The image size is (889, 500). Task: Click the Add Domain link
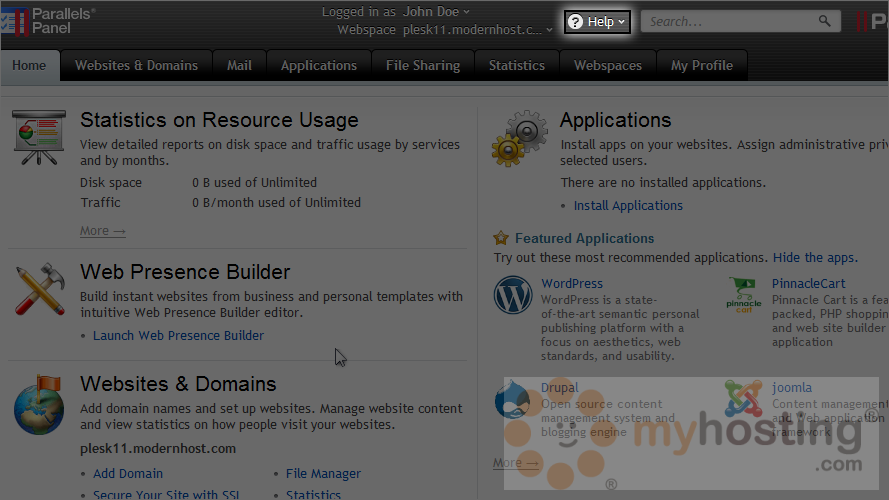tap(128, 473)
